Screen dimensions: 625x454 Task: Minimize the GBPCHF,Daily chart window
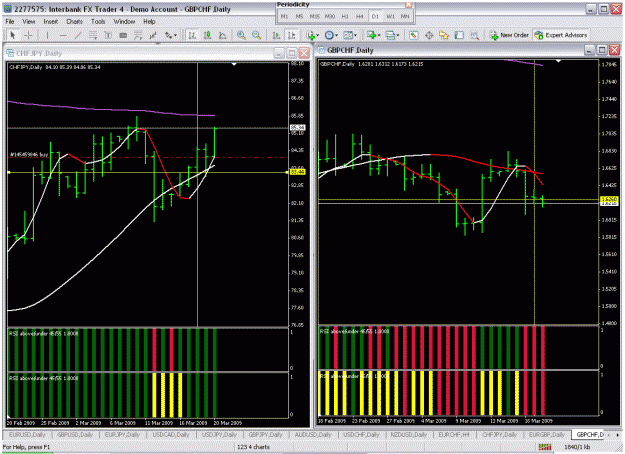click(x=589, y=50)
